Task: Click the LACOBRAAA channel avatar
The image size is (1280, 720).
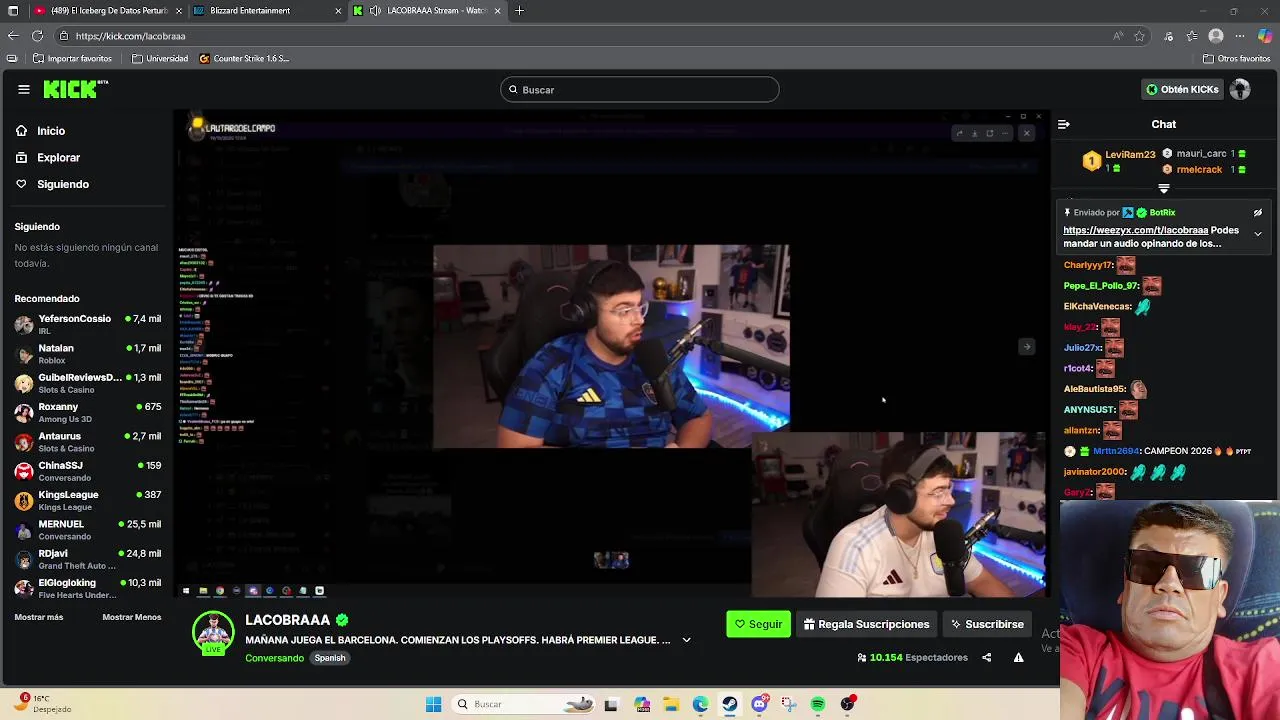Action: point(213,632)
